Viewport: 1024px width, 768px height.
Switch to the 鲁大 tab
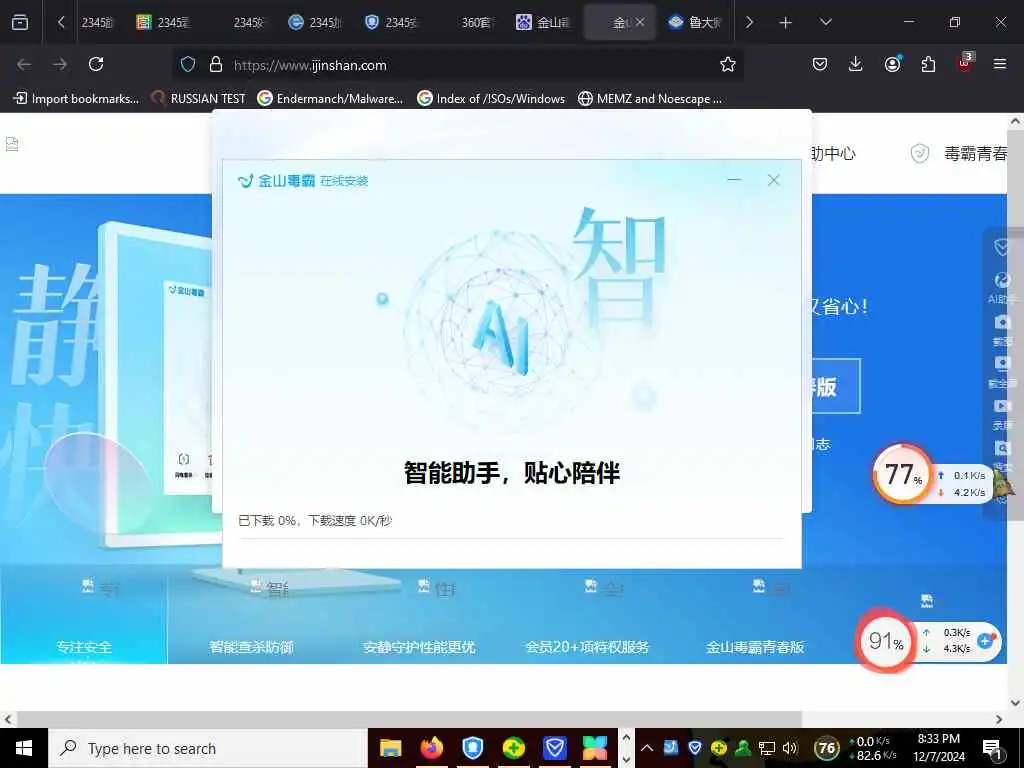[695, 23]
